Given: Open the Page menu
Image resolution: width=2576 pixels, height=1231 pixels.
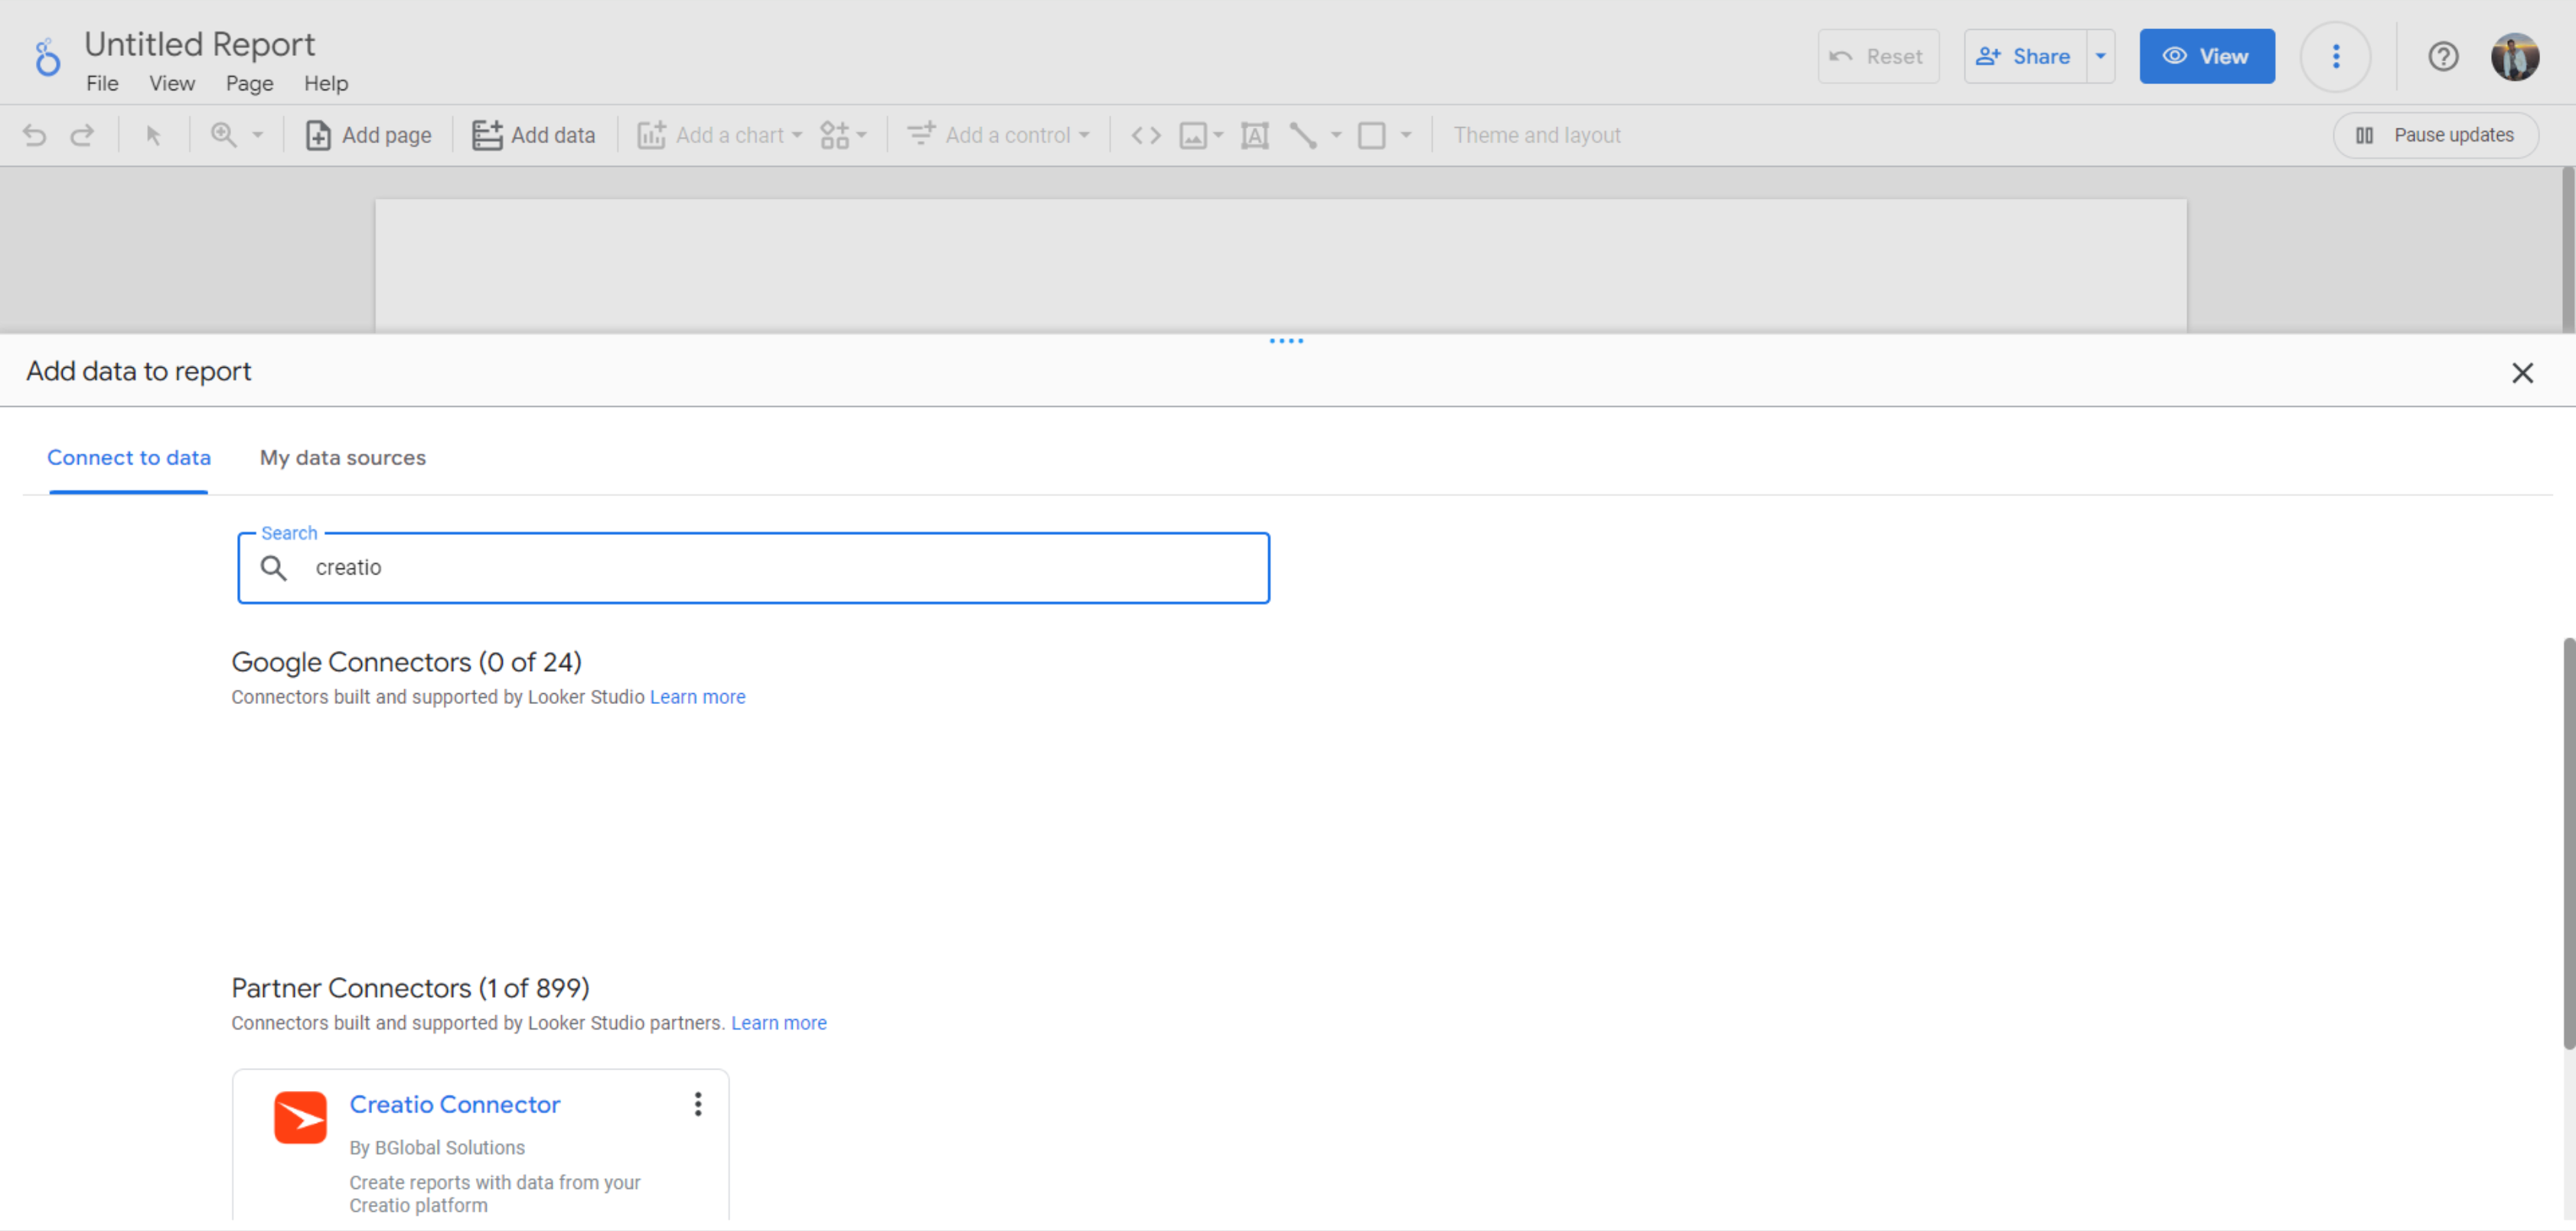Looking at the screenshot, I should coord(249,83).
